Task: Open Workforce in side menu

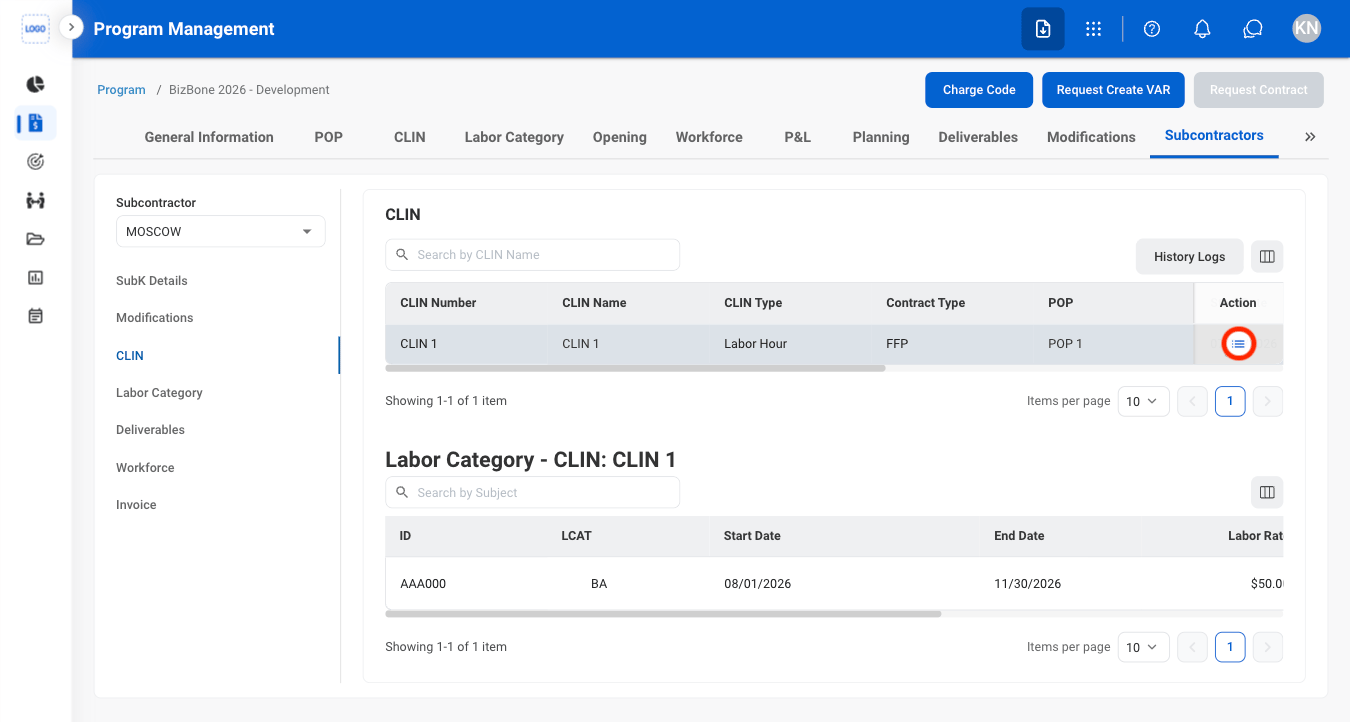Action: [x=145, y=468]
